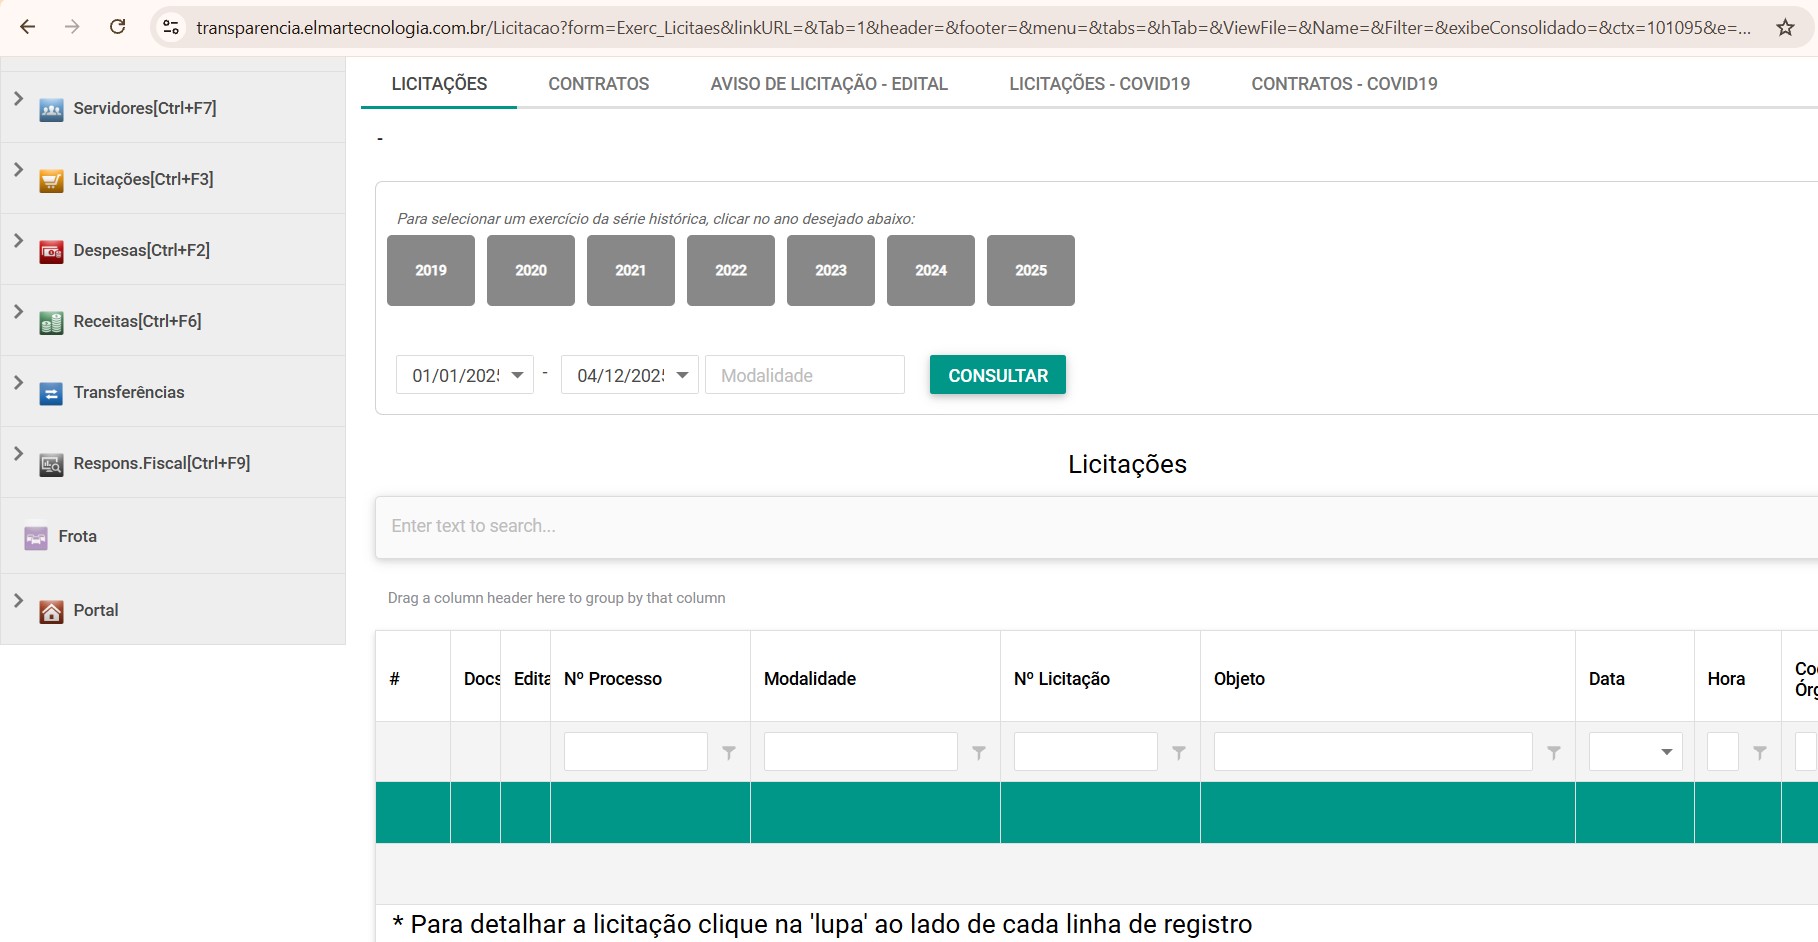Screen dimensions: 1818x942
Task: Click the Servidores people icon in sidebar
Action: coord(51,110)
